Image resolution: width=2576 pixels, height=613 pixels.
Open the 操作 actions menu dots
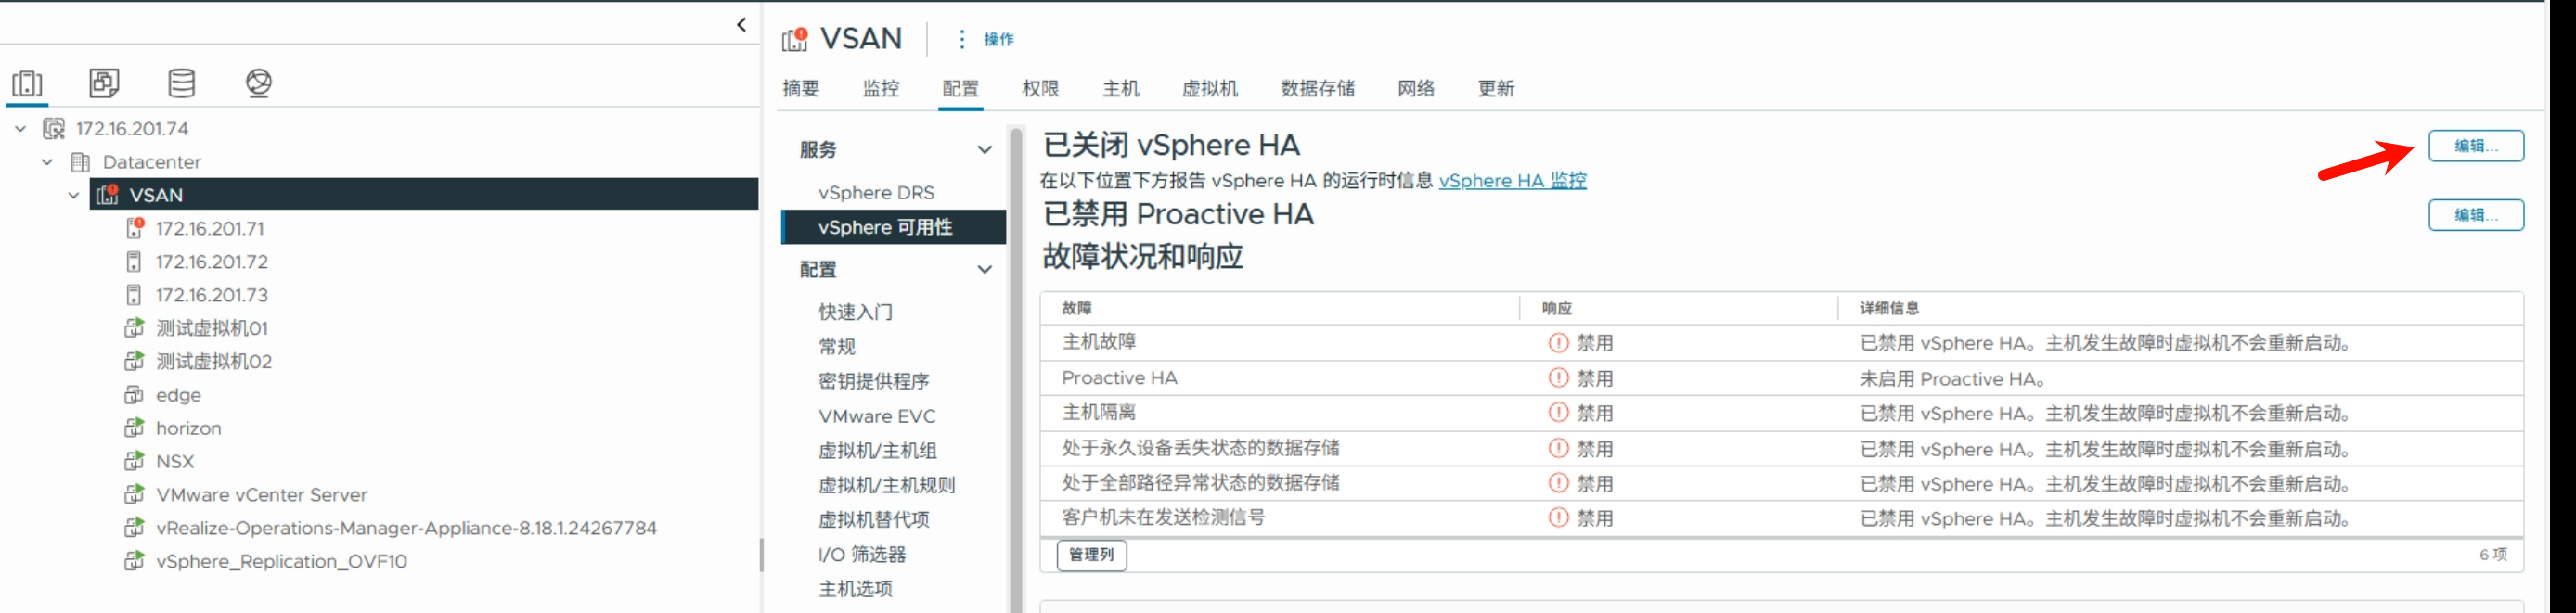[x=962, y=39]
